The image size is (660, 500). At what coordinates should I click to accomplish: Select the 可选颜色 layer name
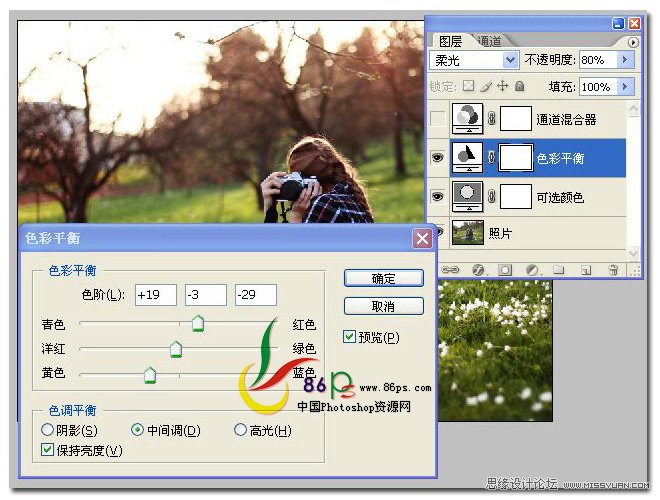pos(560,197)
